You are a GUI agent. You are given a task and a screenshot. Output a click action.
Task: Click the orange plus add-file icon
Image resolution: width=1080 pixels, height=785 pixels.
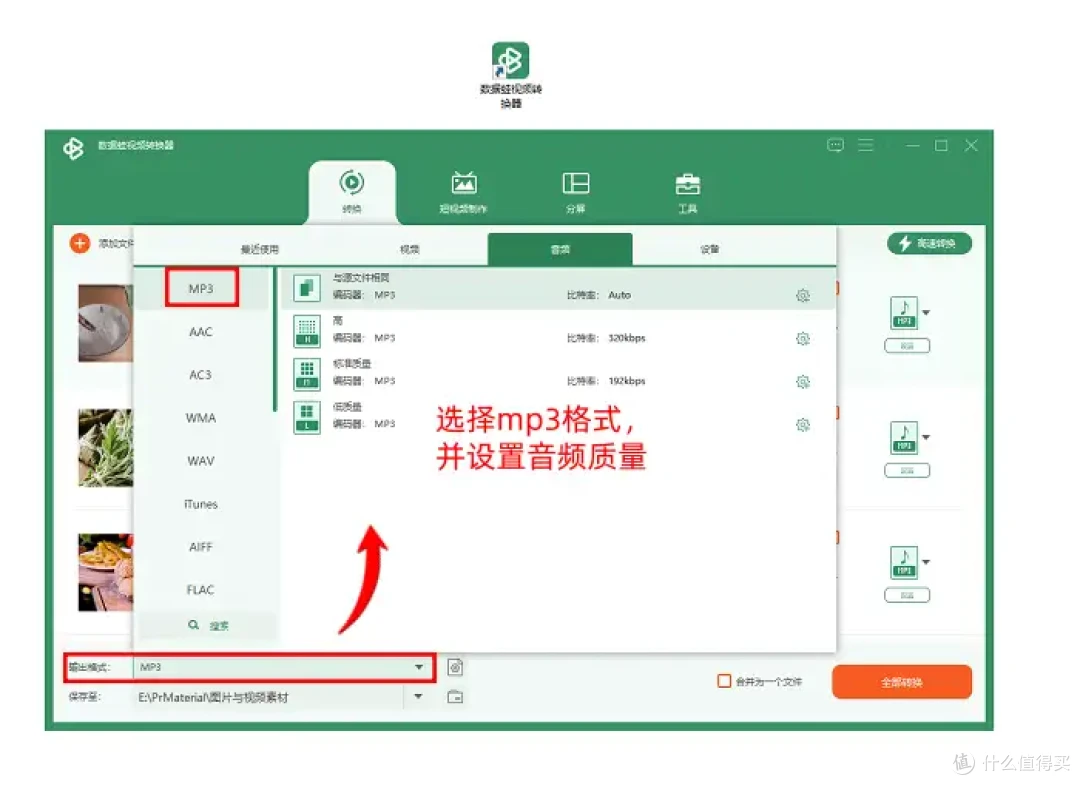click(x=80, y=243)
